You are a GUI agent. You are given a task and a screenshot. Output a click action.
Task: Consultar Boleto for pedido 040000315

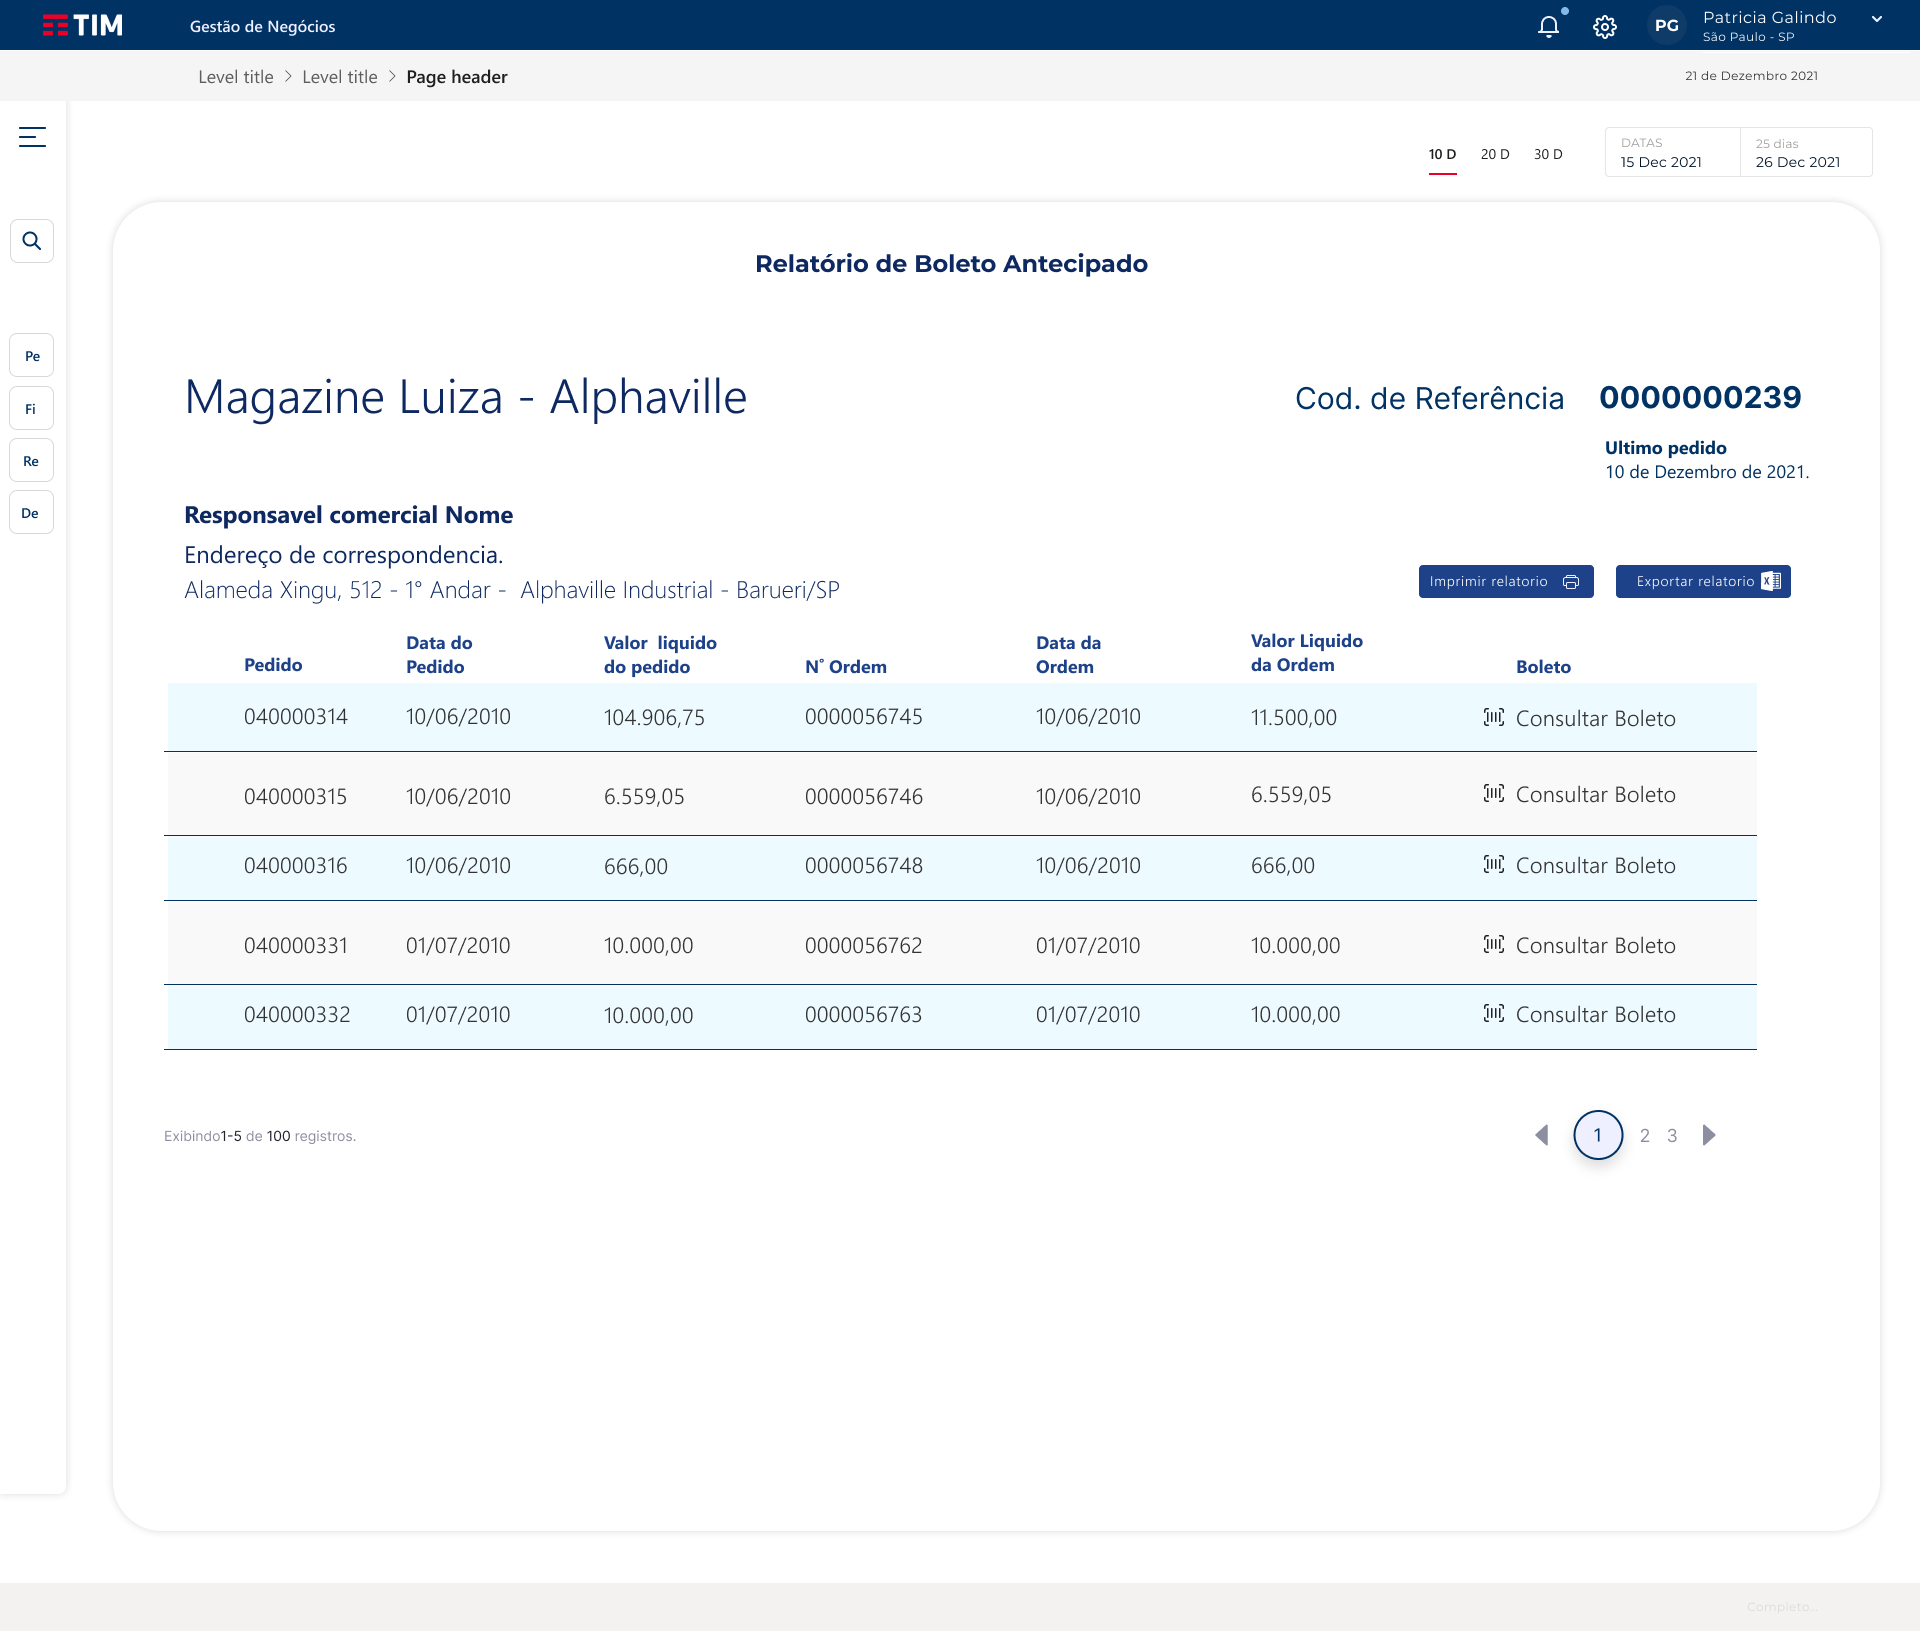pos(1595,795)
